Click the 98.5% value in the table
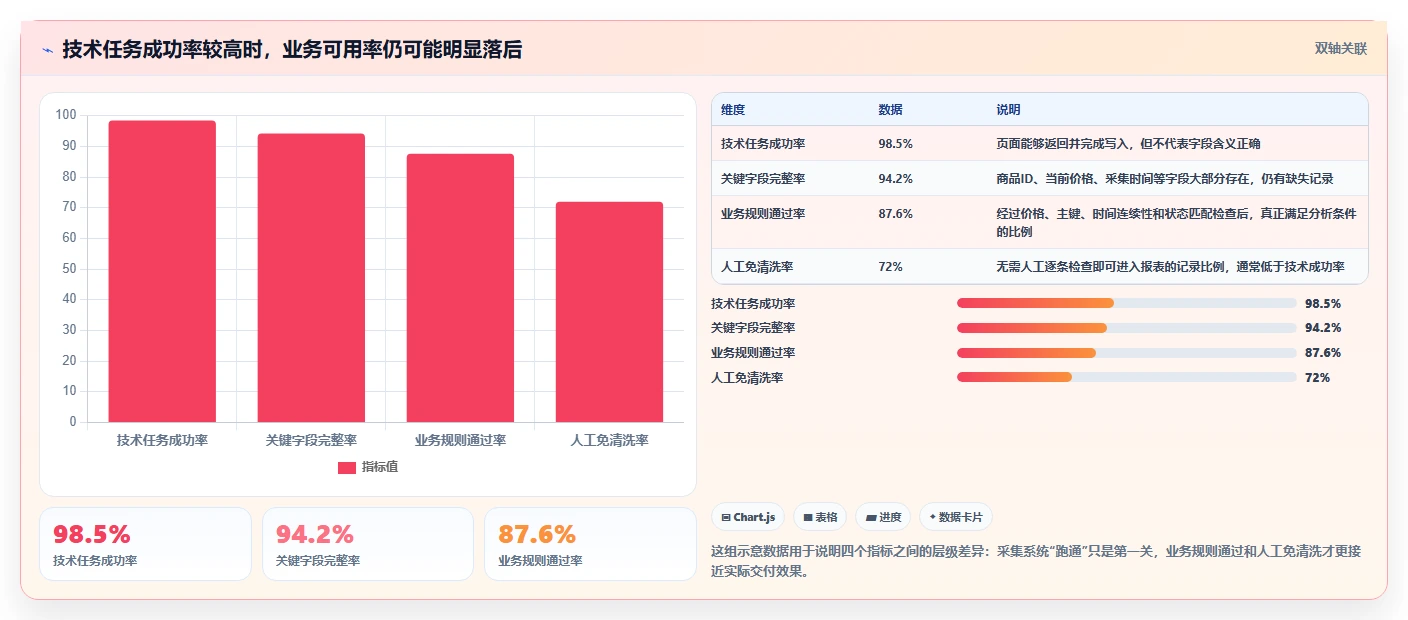This screenshot has height=620, width=1408. [x=896, y=144]
